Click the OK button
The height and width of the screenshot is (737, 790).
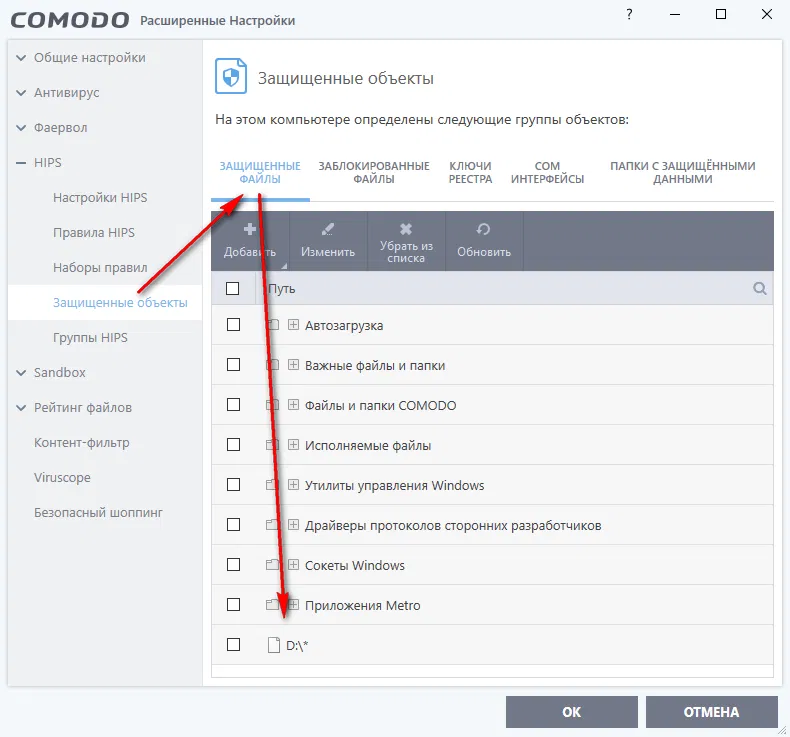[572, 712]
